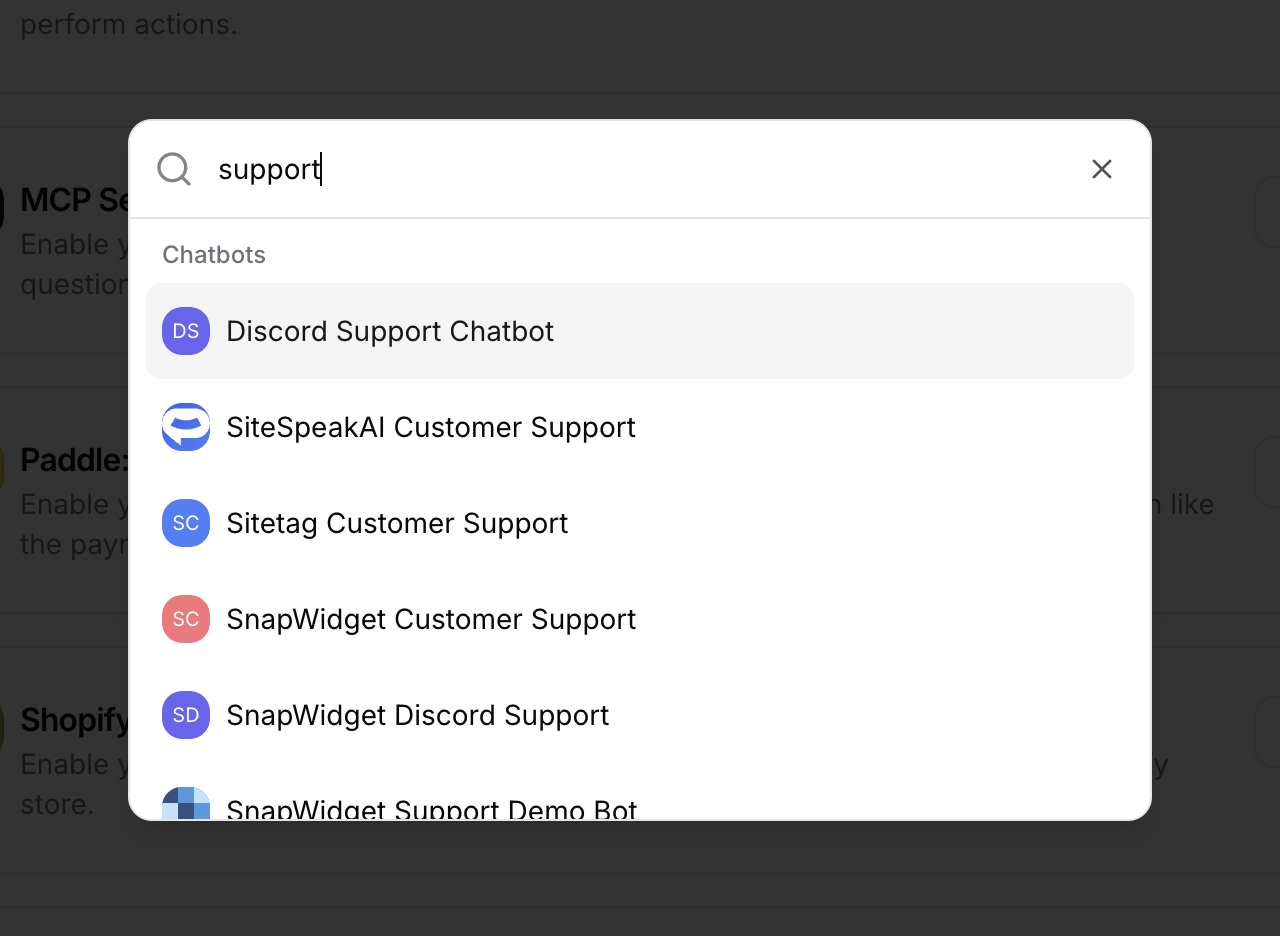Click the purple SD avatar icon
This screenshot has height=936, width=1280.
click(186, 715)
